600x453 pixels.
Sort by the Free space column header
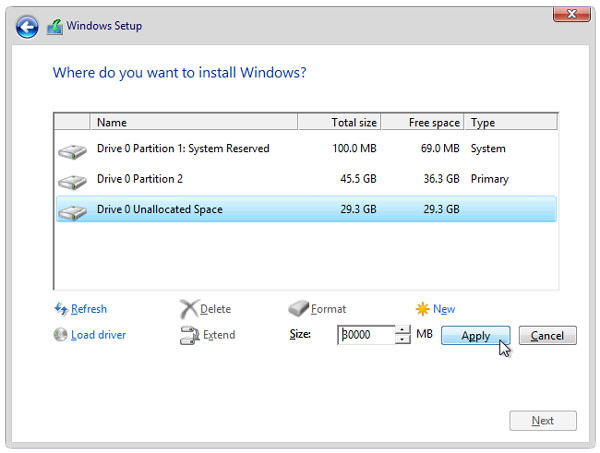tap(422, 122)
